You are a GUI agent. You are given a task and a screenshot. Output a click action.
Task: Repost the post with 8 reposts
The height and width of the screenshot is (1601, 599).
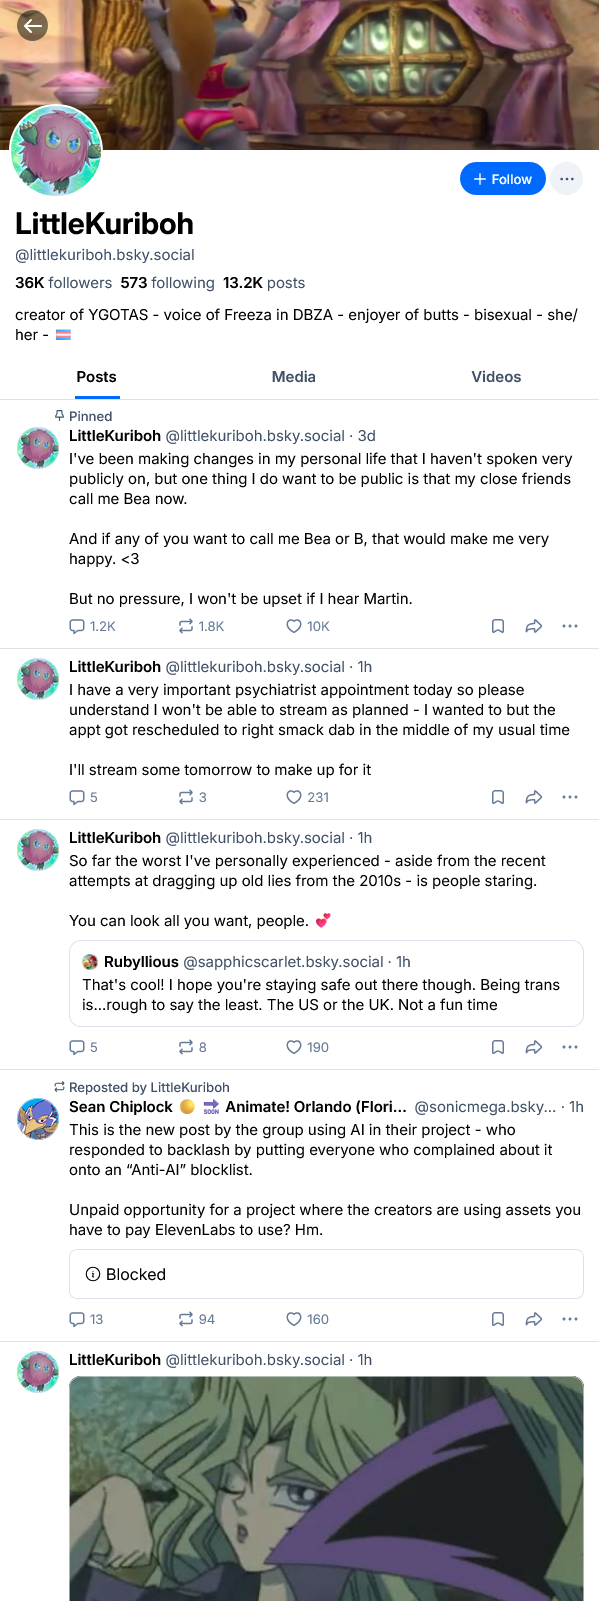192,1047
